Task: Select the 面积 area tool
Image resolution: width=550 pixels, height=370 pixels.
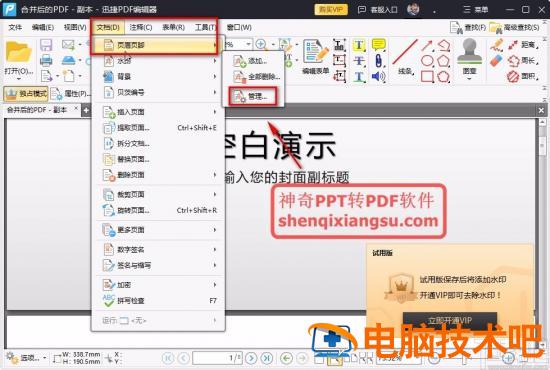Action: coord(523,76)
